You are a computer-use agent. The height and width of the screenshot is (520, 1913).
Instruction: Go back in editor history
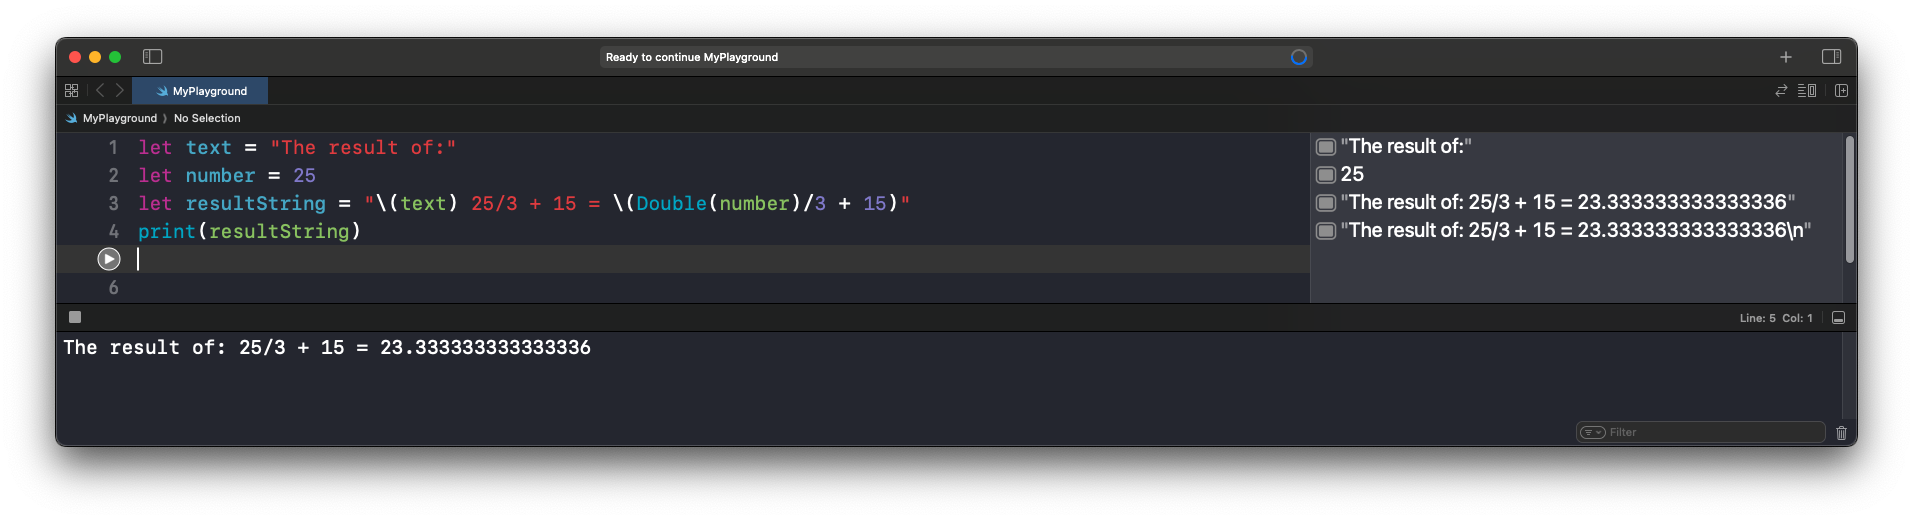(x=100, y=90)
